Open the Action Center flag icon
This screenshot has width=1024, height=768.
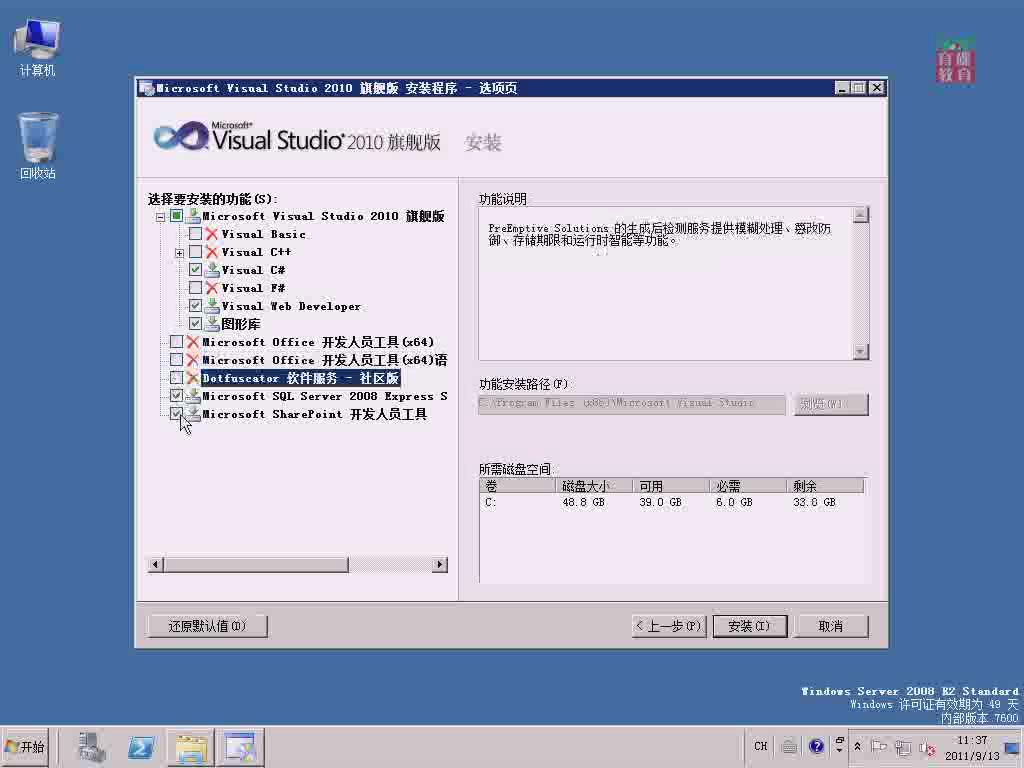click(x=879, y=746)
